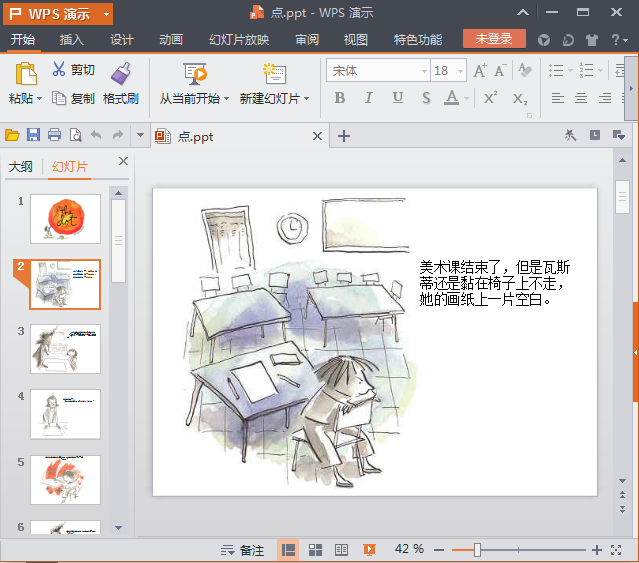Copy selection with Copy icon
The width and height of the screenshot is (639, 563).
pos(59,98)
